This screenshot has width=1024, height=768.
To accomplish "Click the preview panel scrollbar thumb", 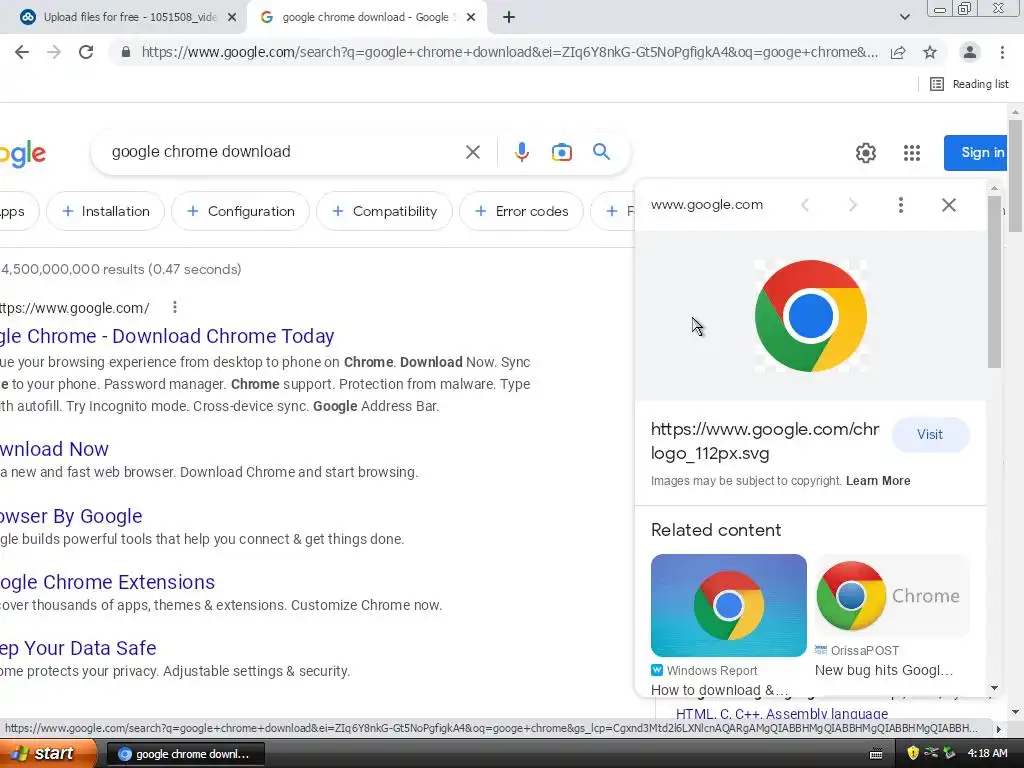I will (994, 282).
